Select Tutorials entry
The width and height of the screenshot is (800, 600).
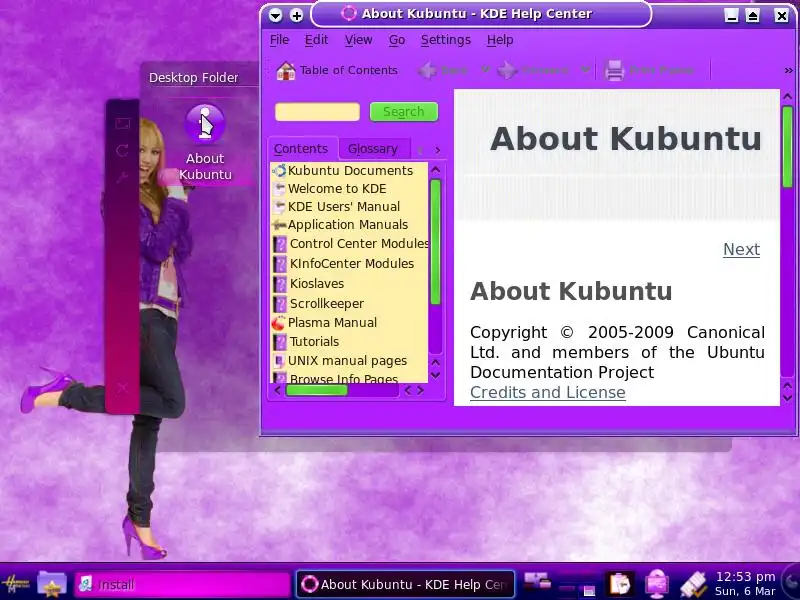click(x=314, y=341)
